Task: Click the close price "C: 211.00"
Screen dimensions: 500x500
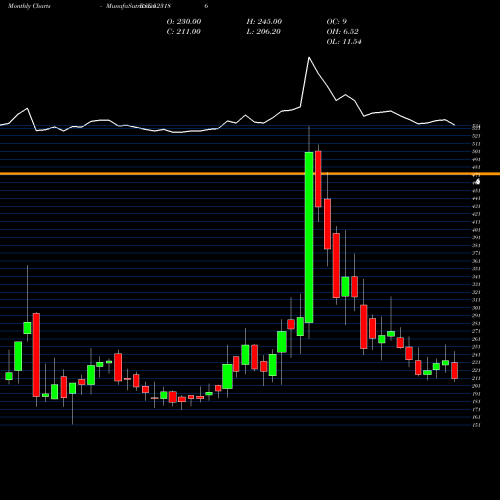Action: click(183, 31)
